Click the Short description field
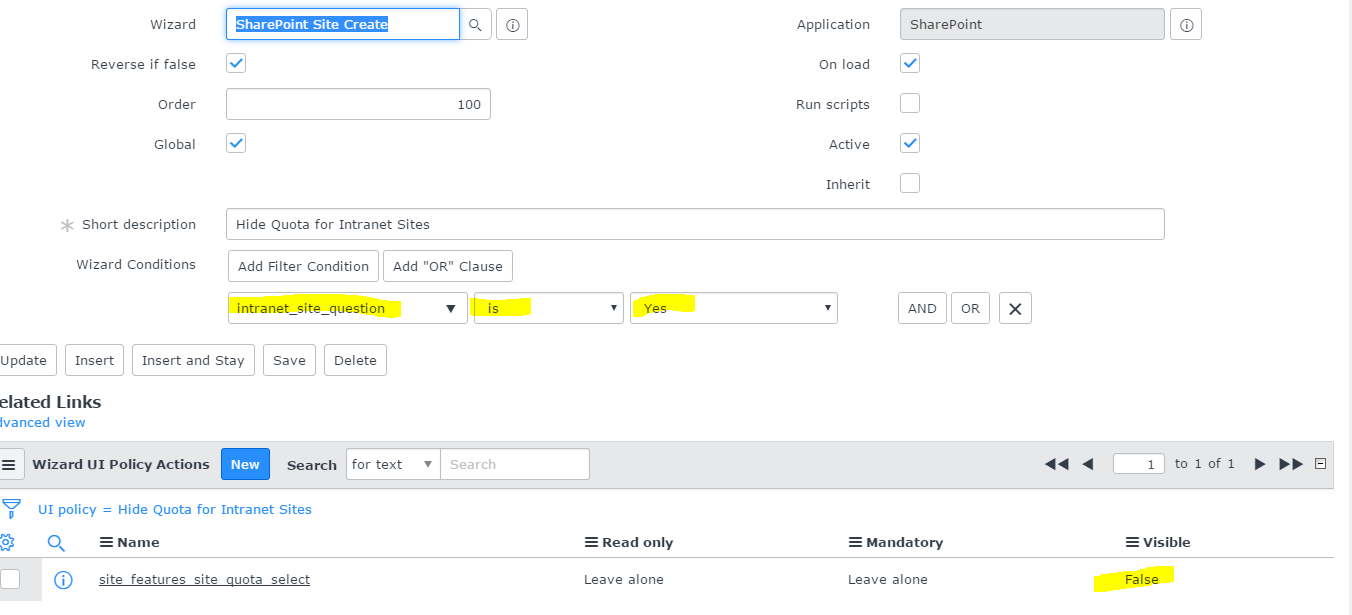This screenshot has height=615, width=1352. (695, 224)
